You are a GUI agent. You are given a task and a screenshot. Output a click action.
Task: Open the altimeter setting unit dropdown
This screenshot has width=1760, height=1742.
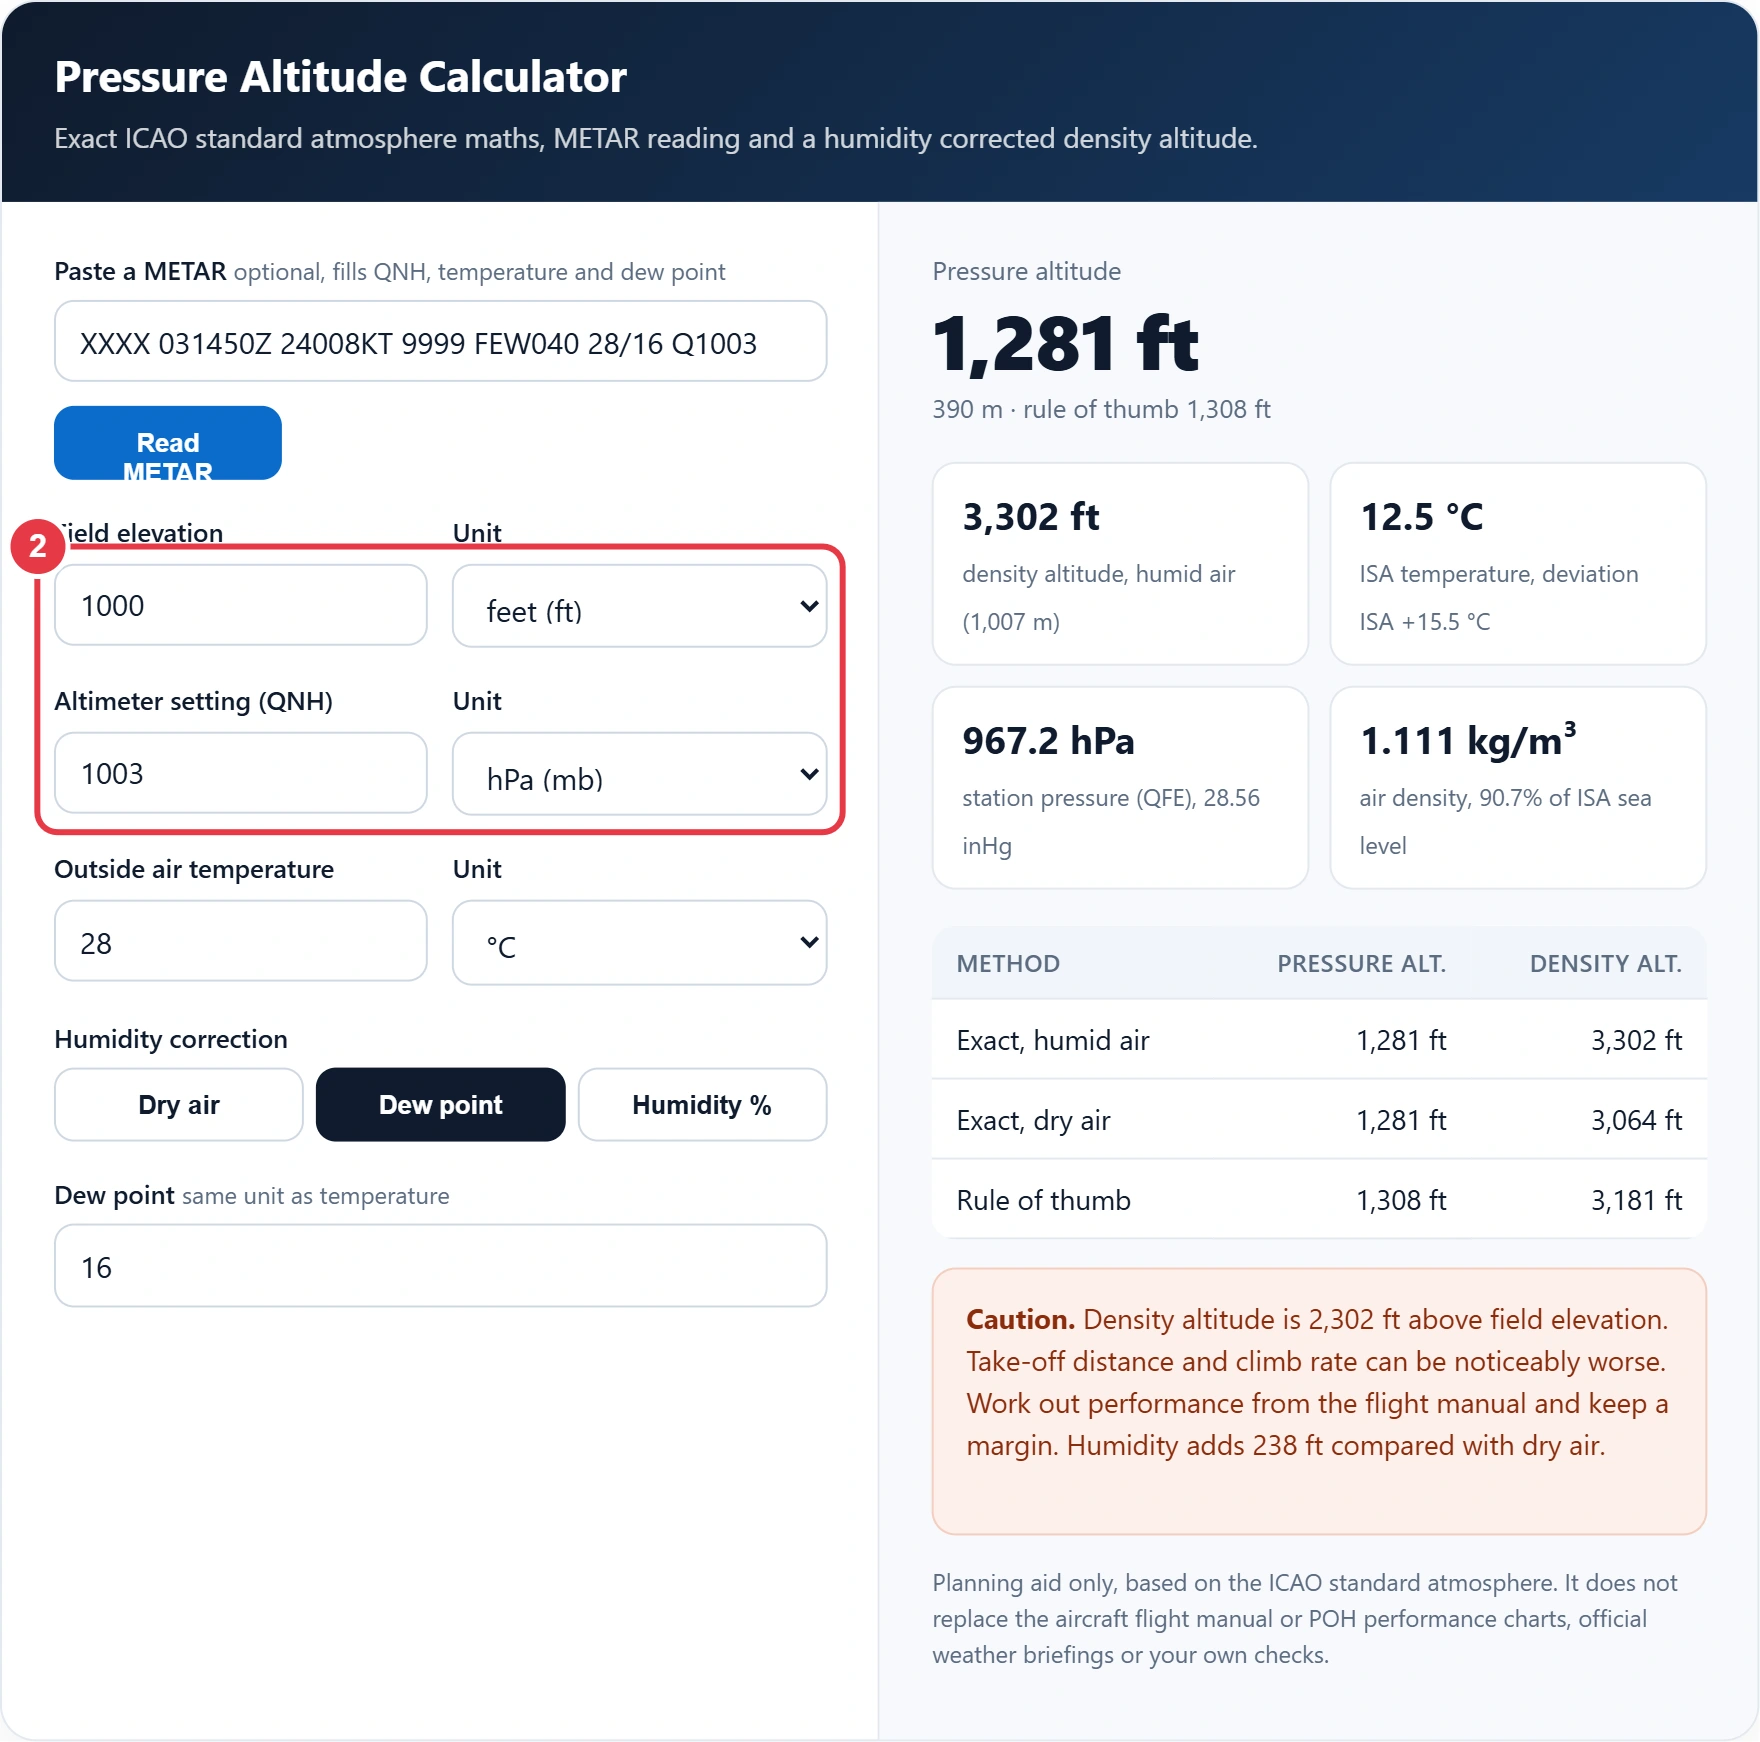coord(640,775)
